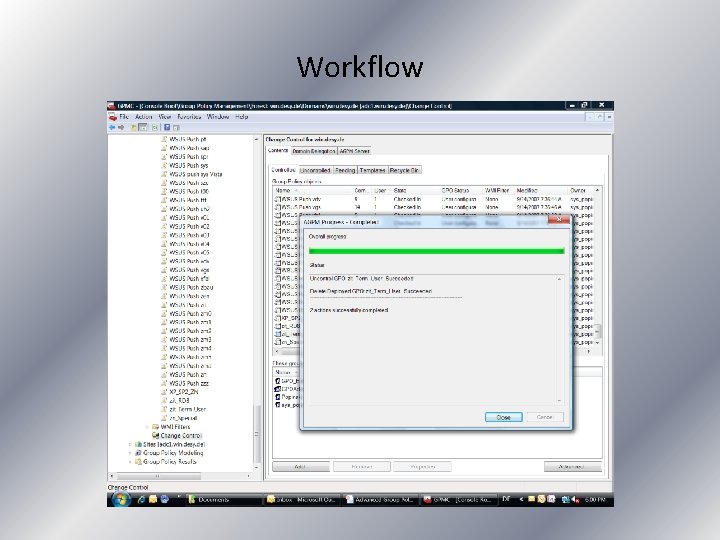This screenshot has width=720, height=540.
Task: Open the Windows Start orb
Action: click(x=120, y=500)
